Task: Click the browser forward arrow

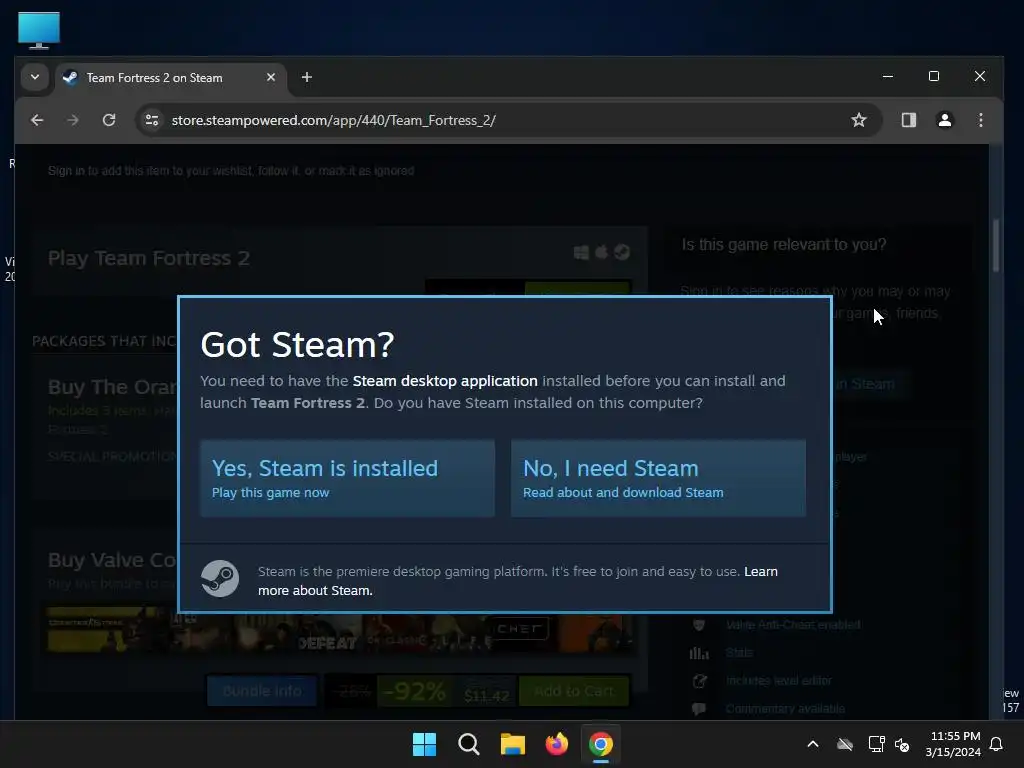Action: tap(73, 120)
